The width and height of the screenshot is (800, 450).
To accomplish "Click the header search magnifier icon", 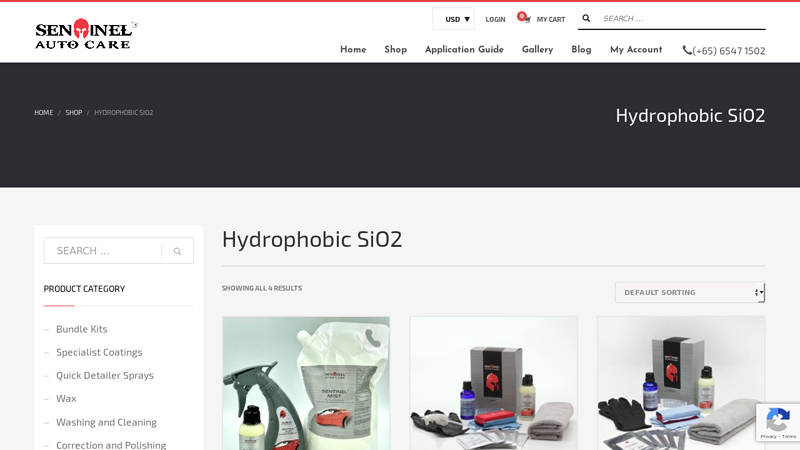I will 586,18.
